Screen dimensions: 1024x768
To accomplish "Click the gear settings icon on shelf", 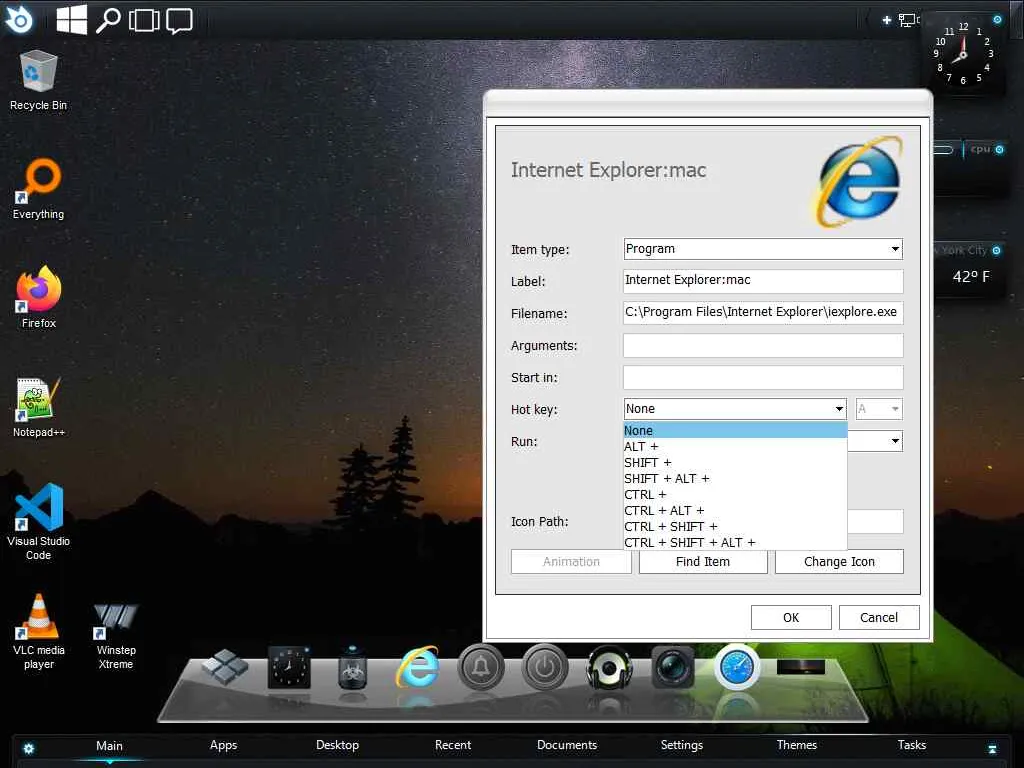I will coord(29,748).
